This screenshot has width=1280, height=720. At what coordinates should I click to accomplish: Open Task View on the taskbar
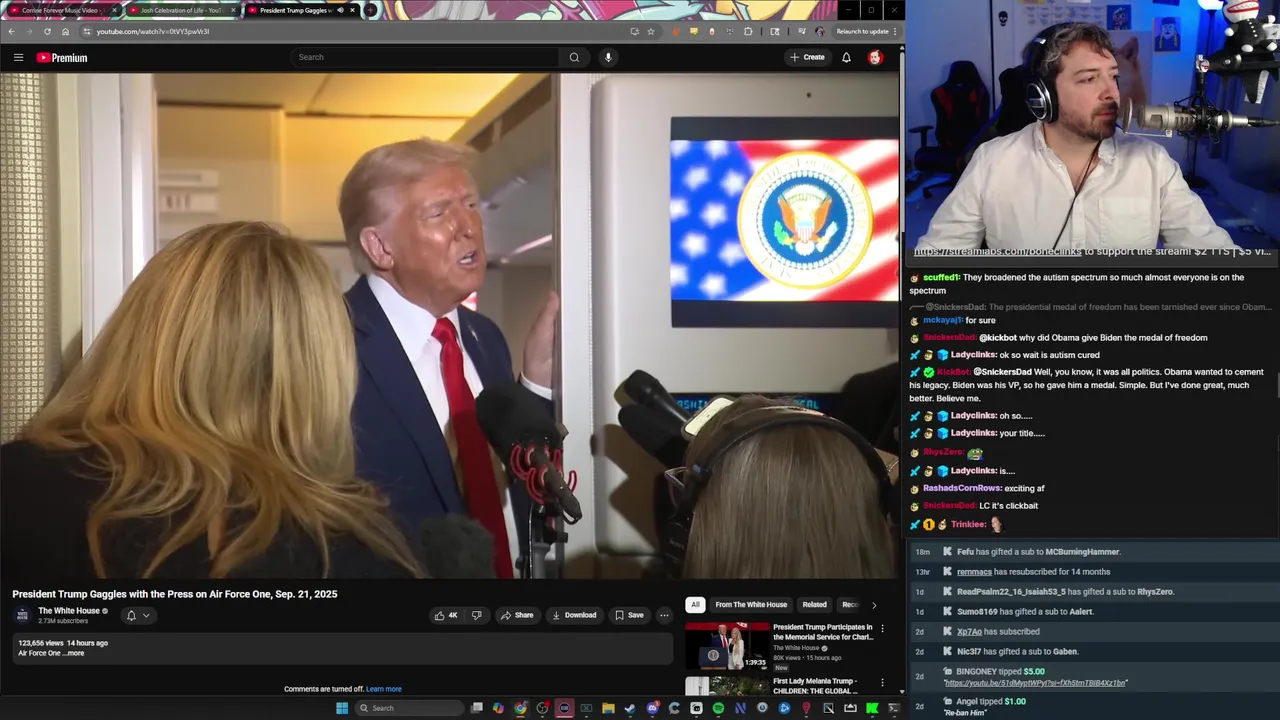pyautogui.click(x=477, y=708)
